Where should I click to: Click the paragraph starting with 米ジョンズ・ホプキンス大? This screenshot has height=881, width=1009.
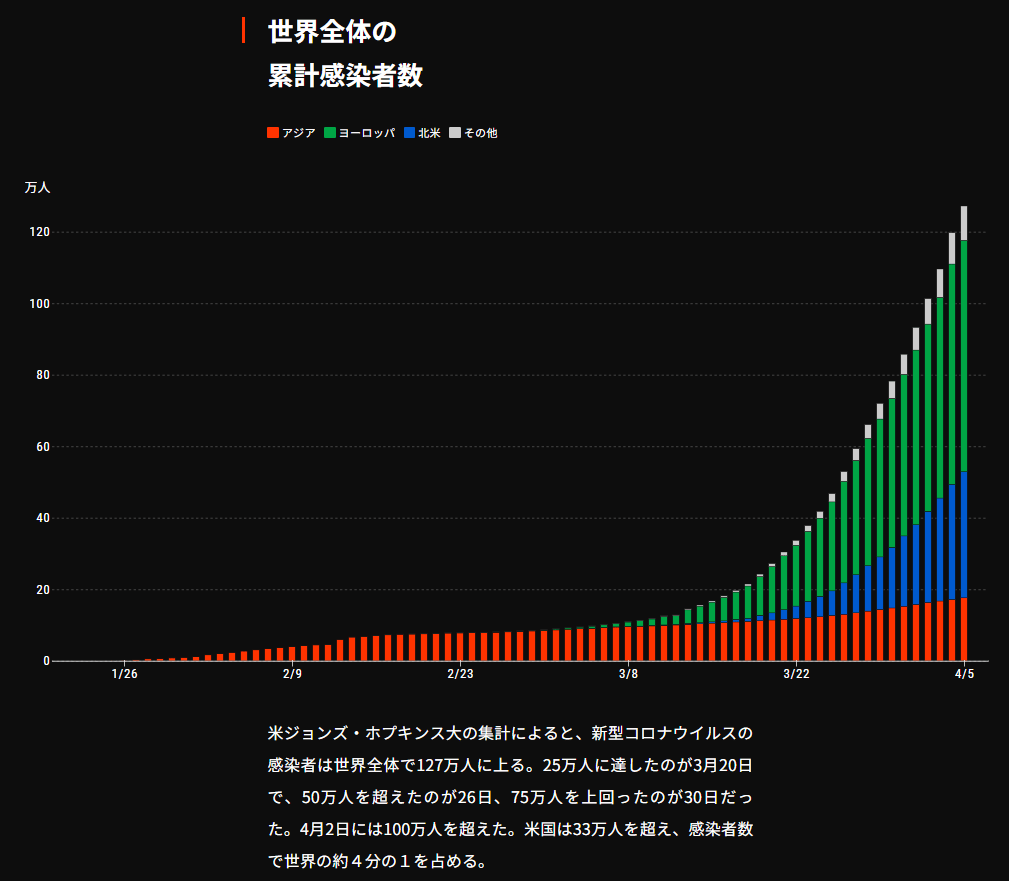coord(510,796)
